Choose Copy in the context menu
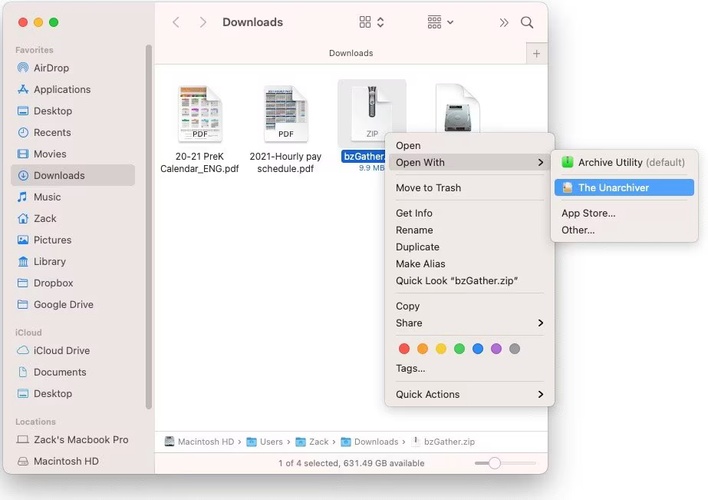The width and height of the screenshot is (708, 500). tap(470, 306)
